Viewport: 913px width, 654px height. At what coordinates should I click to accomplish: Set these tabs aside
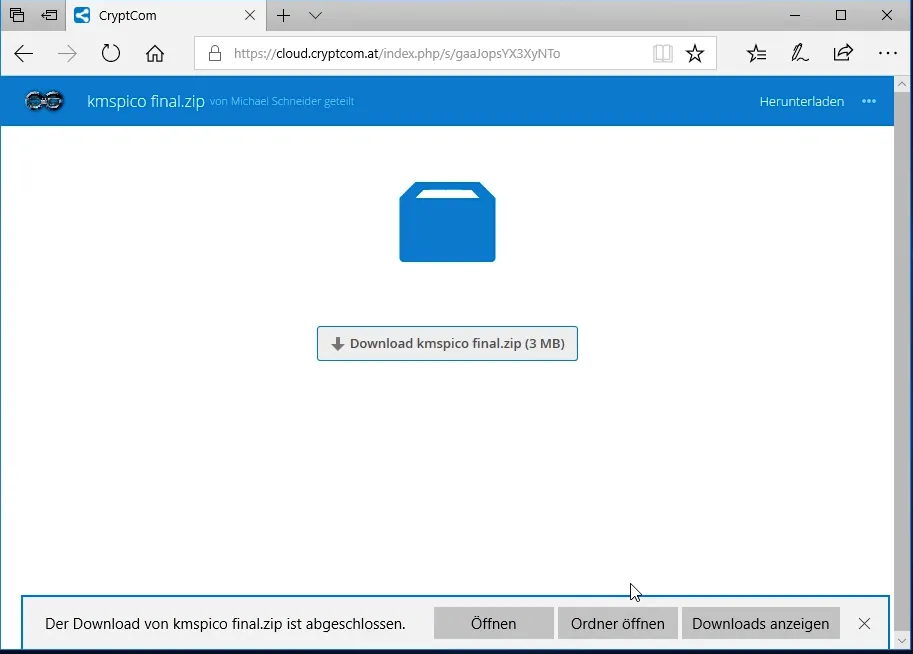pos(49,15)
